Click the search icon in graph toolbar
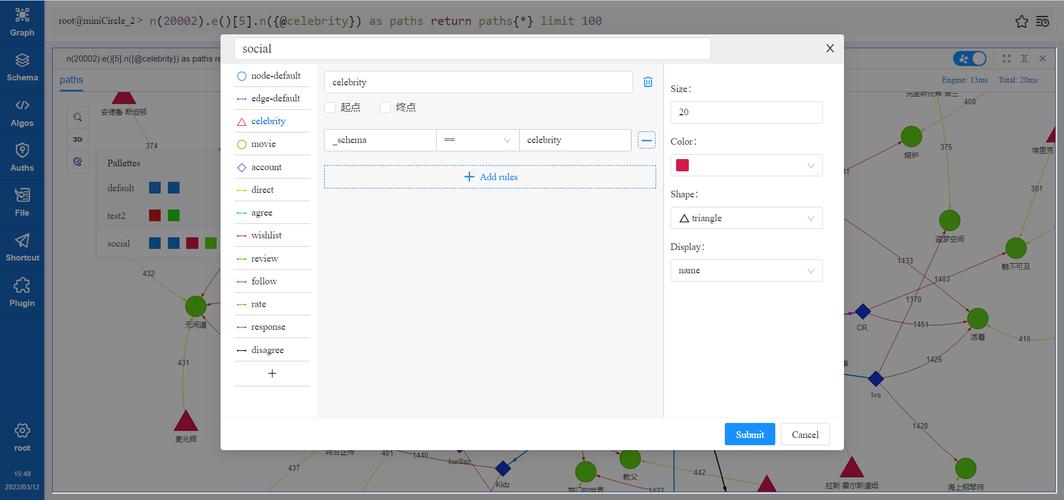Screen dimensions: 1064x500 78,117
